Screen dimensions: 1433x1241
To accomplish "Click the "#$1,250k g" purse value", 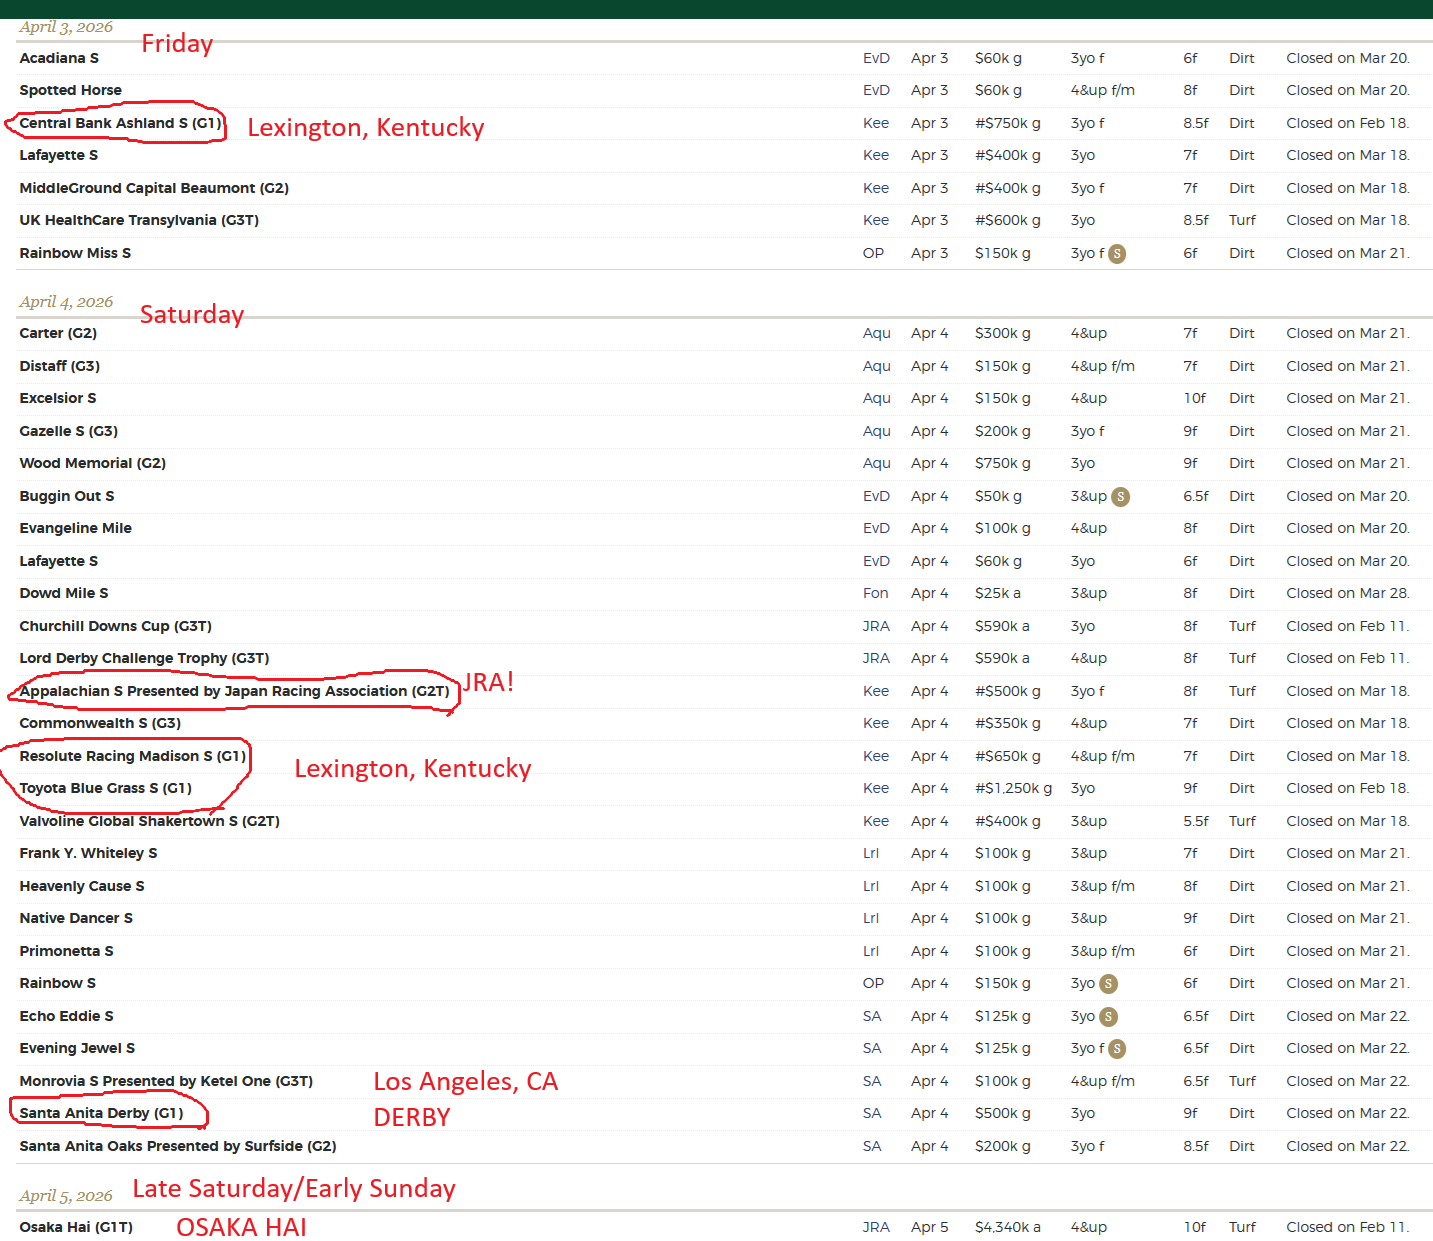I will 1013,788.
